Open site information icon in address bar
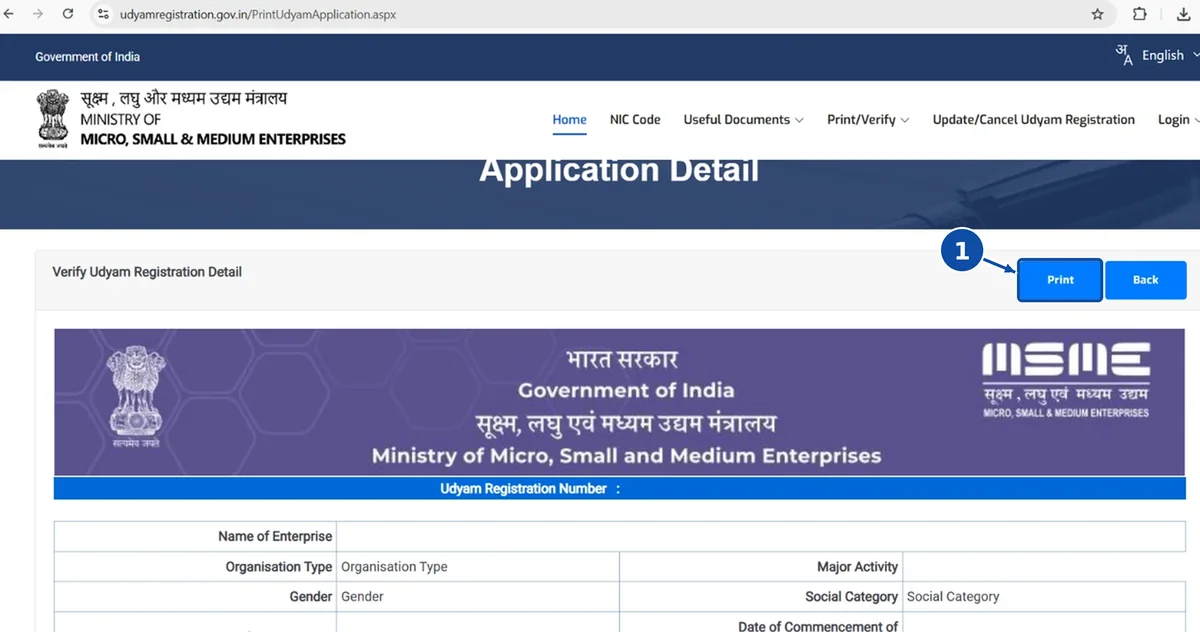Screen dimensions: 1200x632 coord(102,14)
